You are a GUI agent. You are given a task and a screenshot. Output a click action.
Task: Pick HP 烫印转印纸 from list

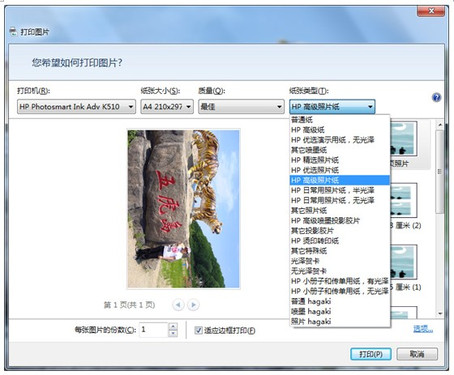point(340,241)
